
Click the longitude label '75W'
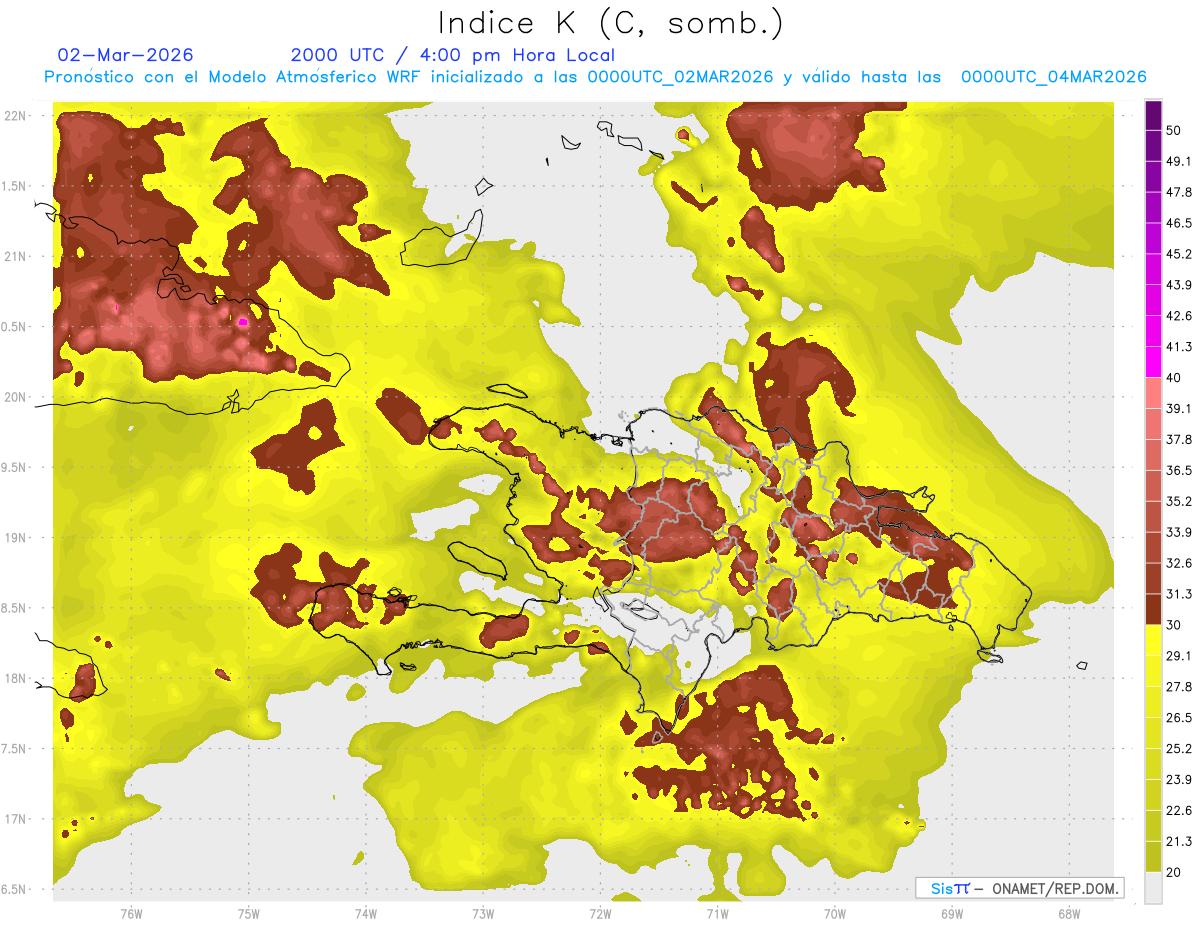pos(248,913)
